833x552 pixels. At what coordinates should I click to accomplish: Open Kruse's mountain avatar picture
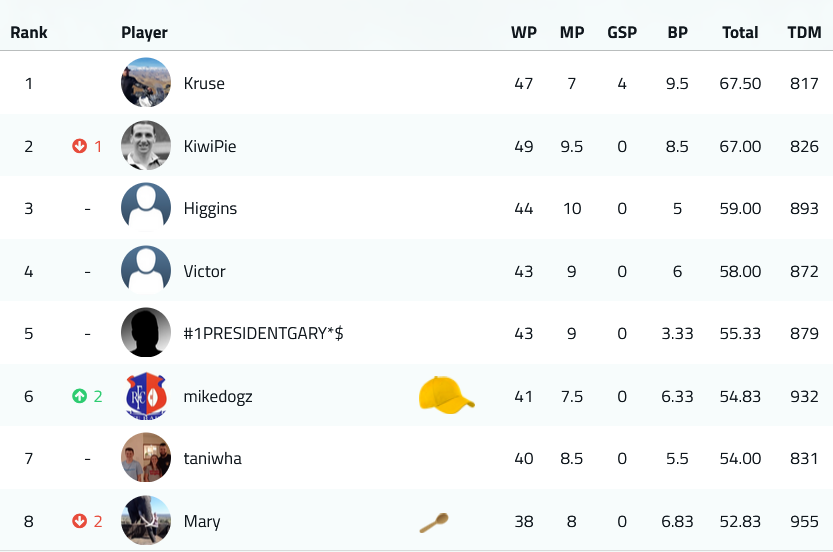click(x=146, y=83)
